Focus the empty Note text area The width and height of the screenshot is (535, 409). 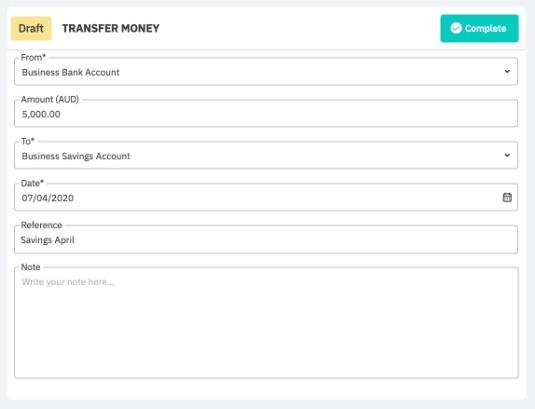266,323
